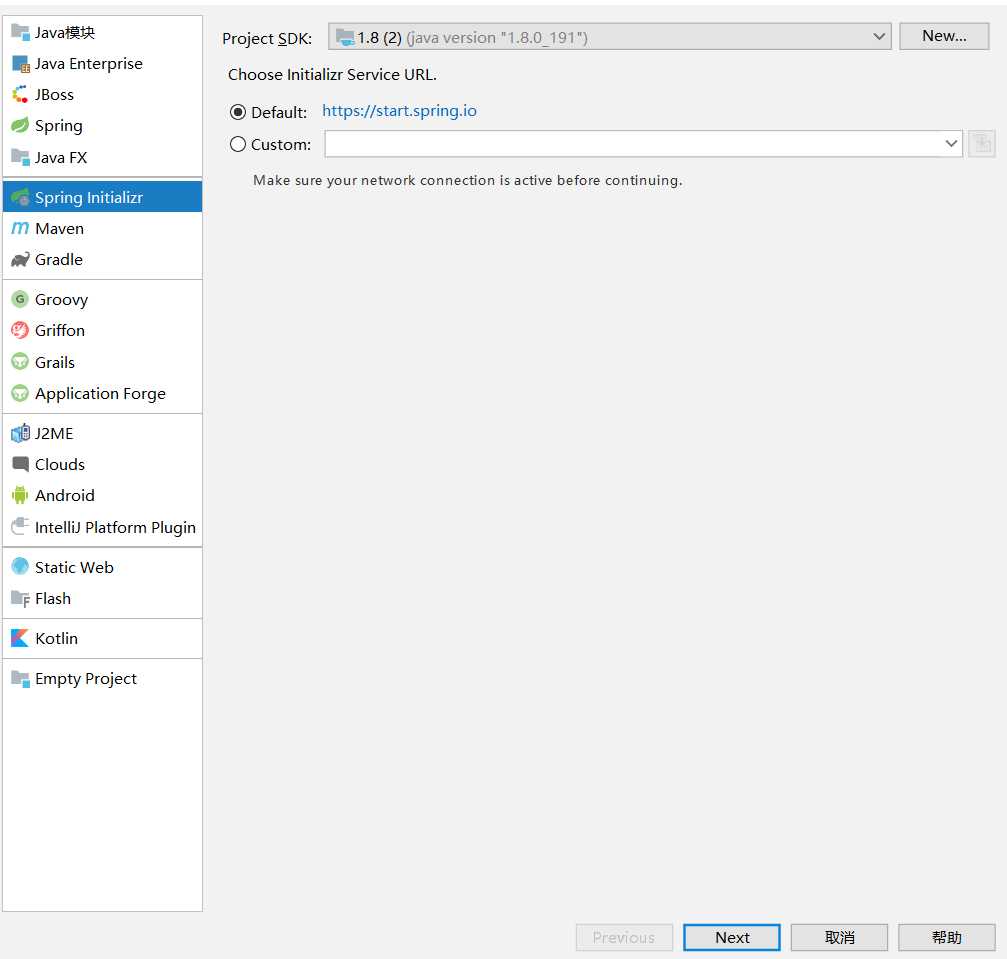Open the https://start.spring.io link
Image resolution: width=1007 pixels, height=959 pixels.
(399, 111)
